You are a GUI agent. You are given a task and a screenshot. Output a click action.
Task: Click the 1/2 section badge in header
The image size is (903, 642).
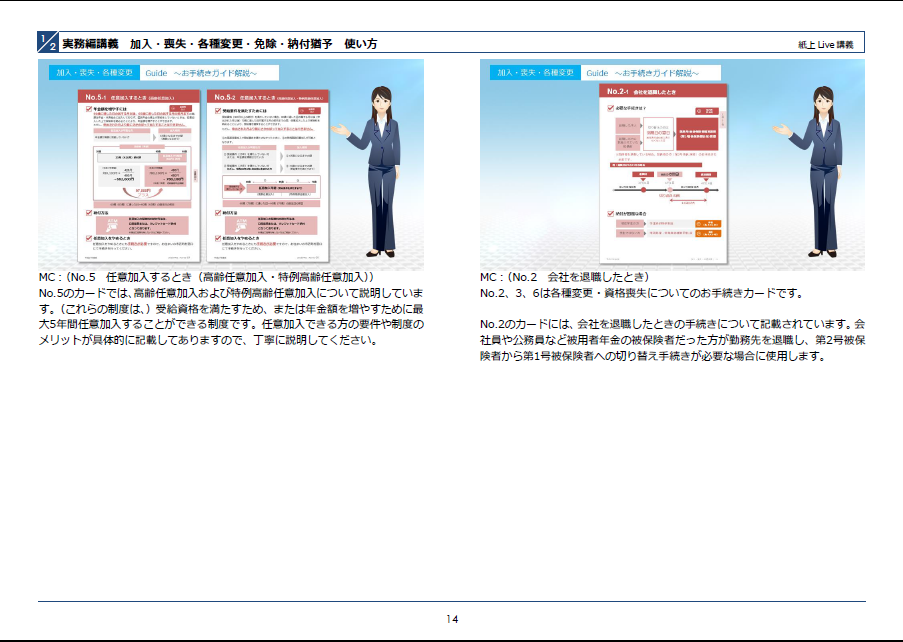click(47, 42)
